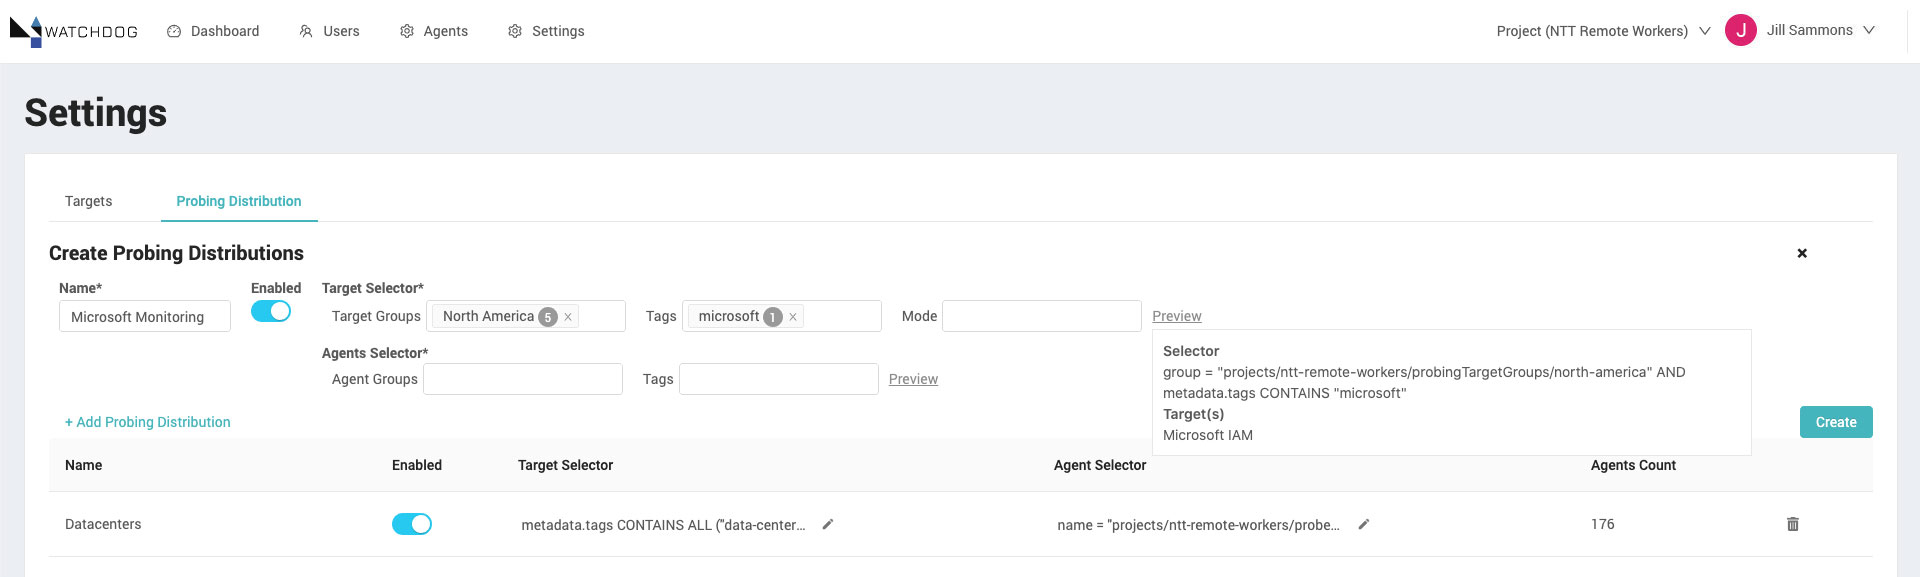Click the Agent Groups input field
Viewport: 1920px width, 577px height.
tap(523, 379)
